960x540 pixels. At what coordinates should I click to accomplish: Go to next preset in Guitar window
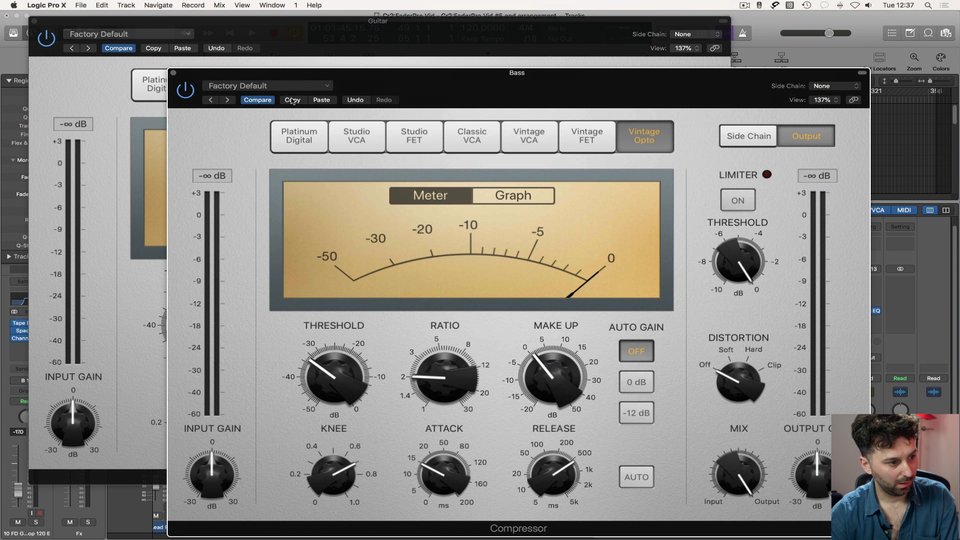[x=88, y=48]
